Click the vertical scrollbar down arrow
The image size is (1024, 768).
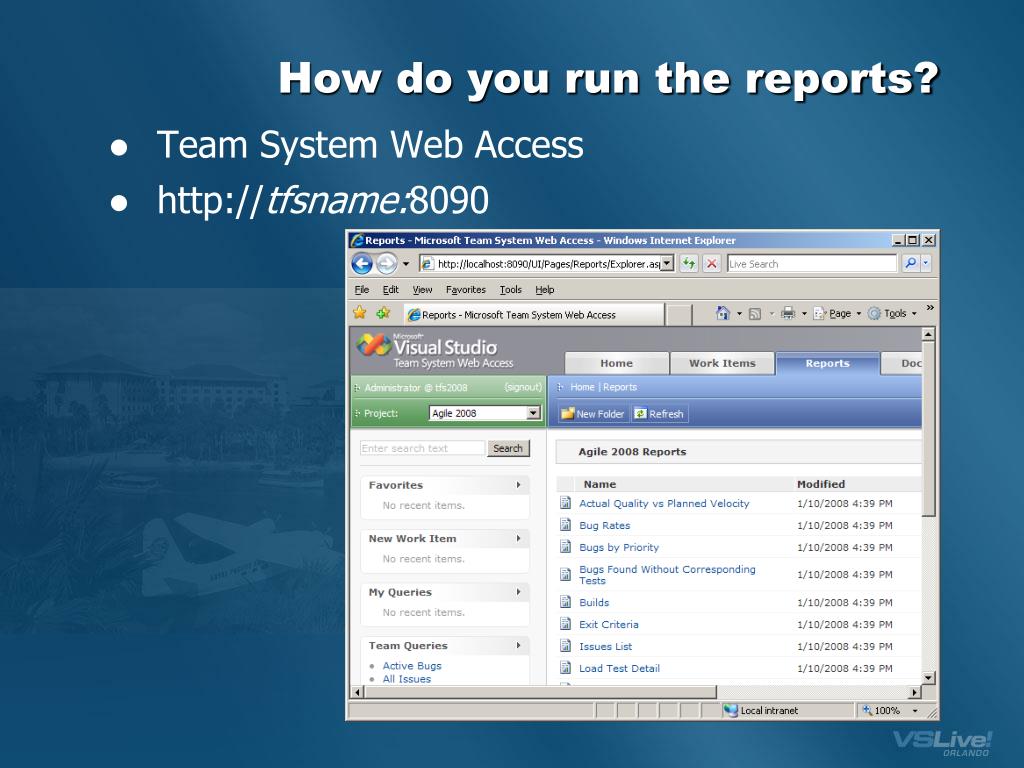coord(928,677)
